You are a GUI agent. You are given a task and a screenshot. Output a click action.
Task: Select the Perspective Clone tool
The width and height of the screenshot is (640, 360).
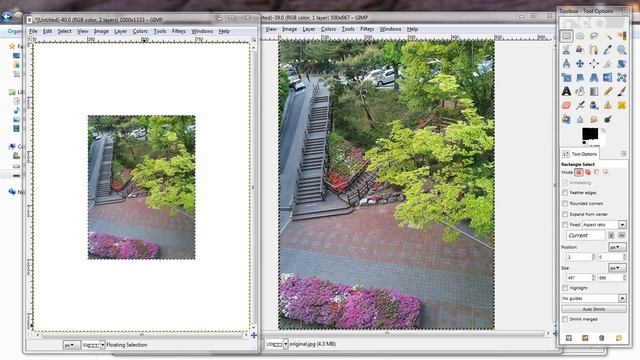coord(567,119)
